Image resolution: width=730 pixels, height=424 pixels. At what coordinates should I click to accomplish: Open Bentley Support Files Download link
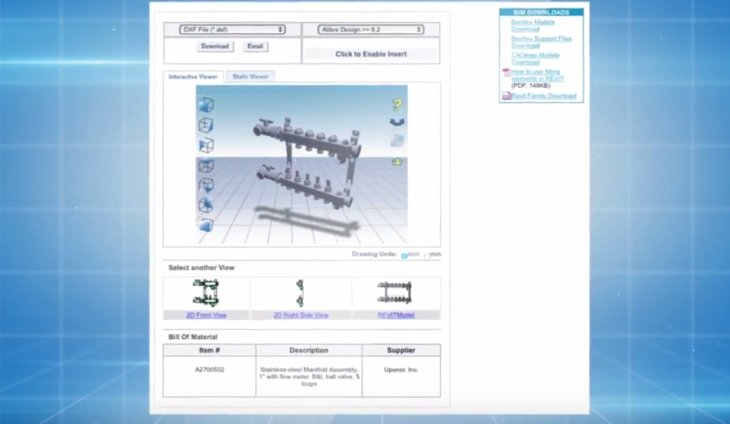pyautogui.click(x=541, y=42)
